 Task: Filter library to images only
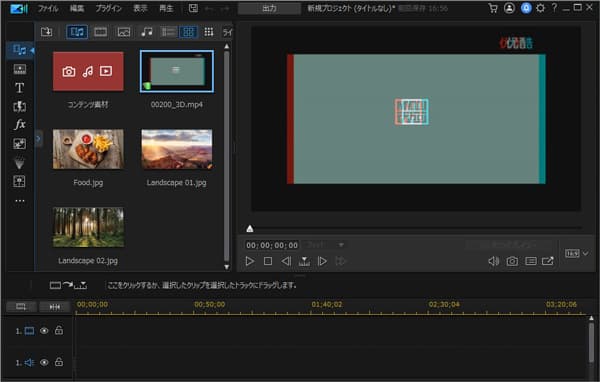[124, 32]
